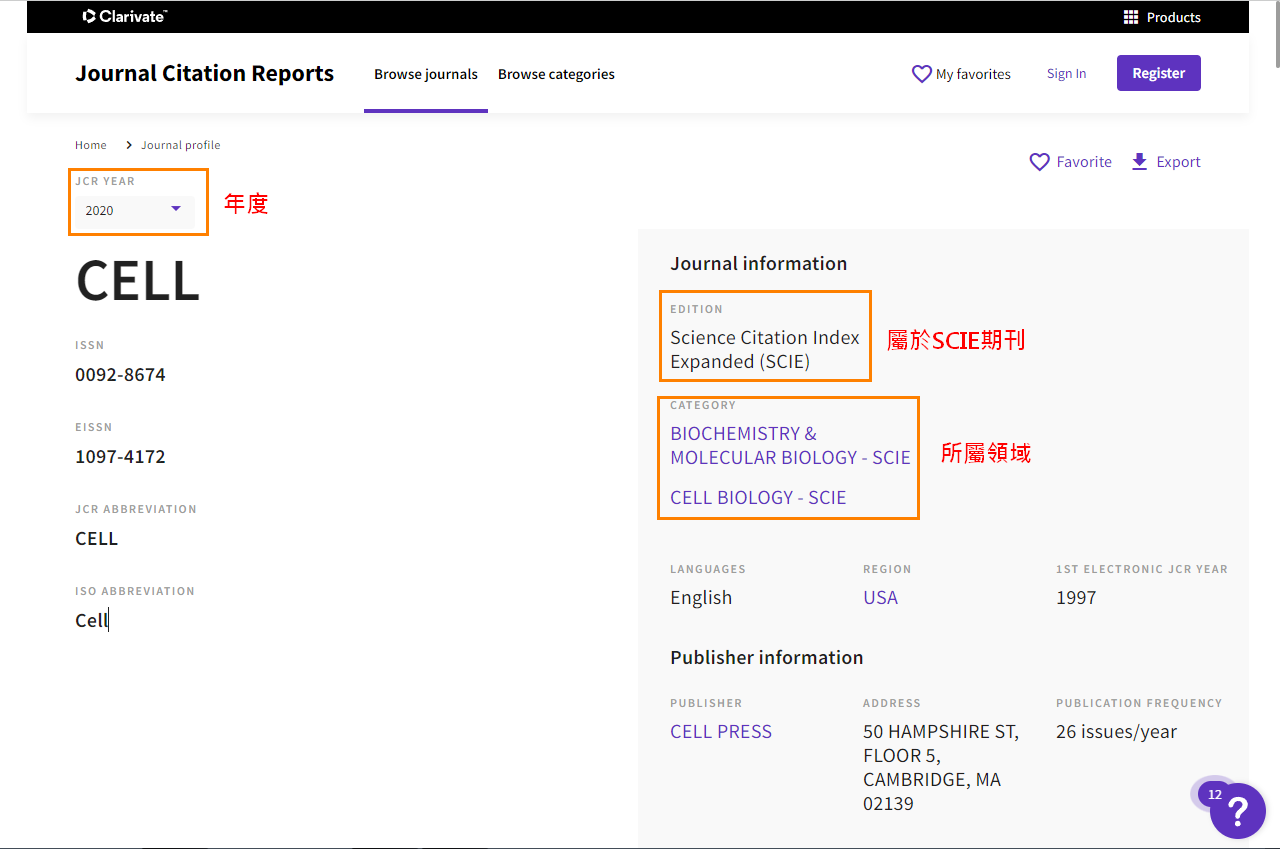This screenshot has width=1280, height=849.
Task: Click the Clarivate logo
Action: (x=125, y=16)
